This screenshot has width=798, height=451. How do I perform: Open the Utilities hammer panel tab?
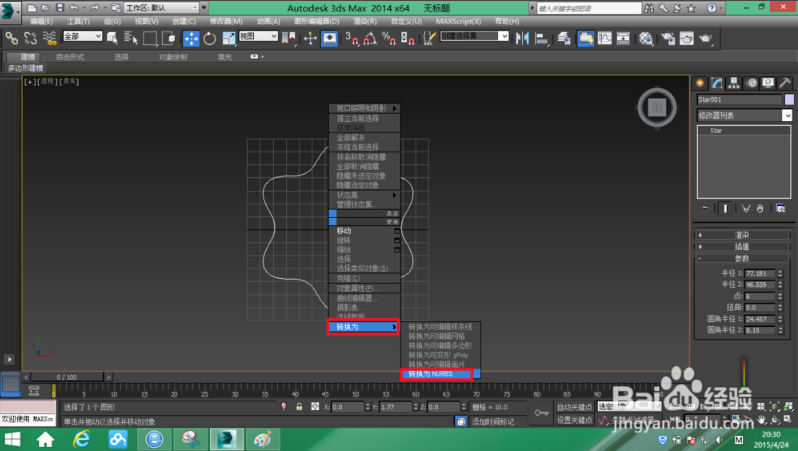pyautogui.click(x=785, y=83)
